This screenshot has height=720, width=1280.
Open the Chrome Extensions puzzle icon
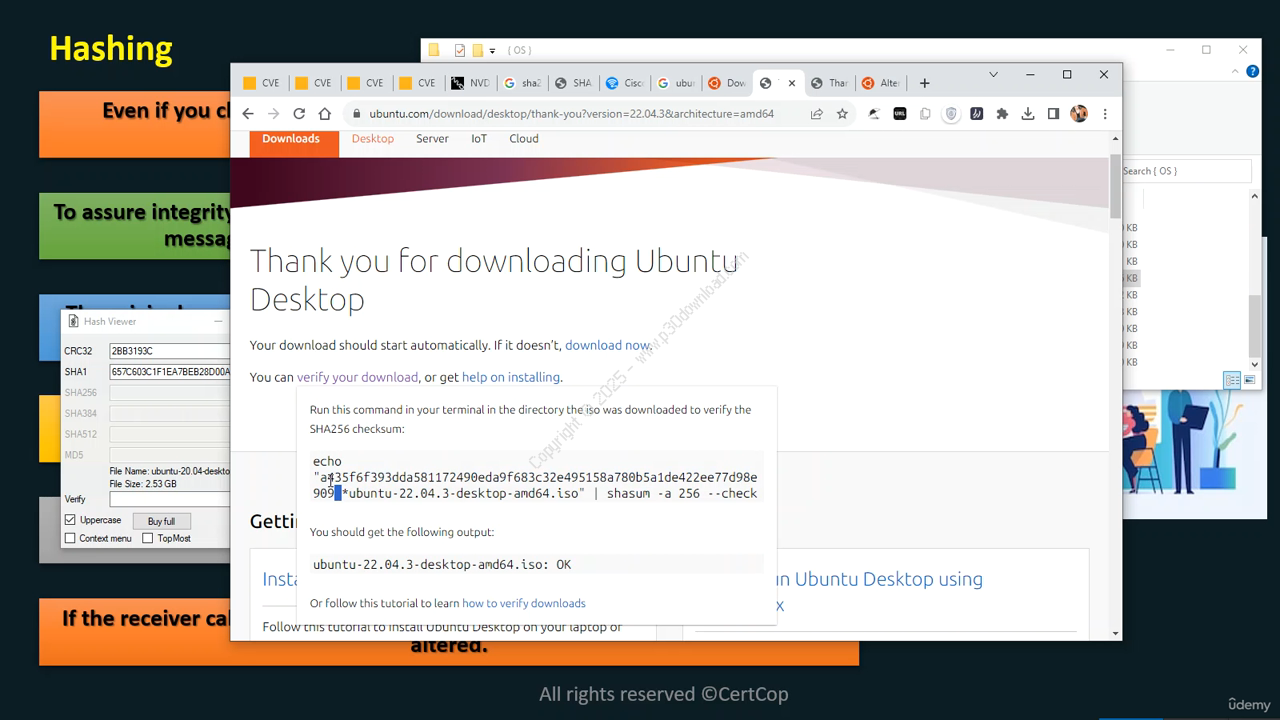[1002, 114]
